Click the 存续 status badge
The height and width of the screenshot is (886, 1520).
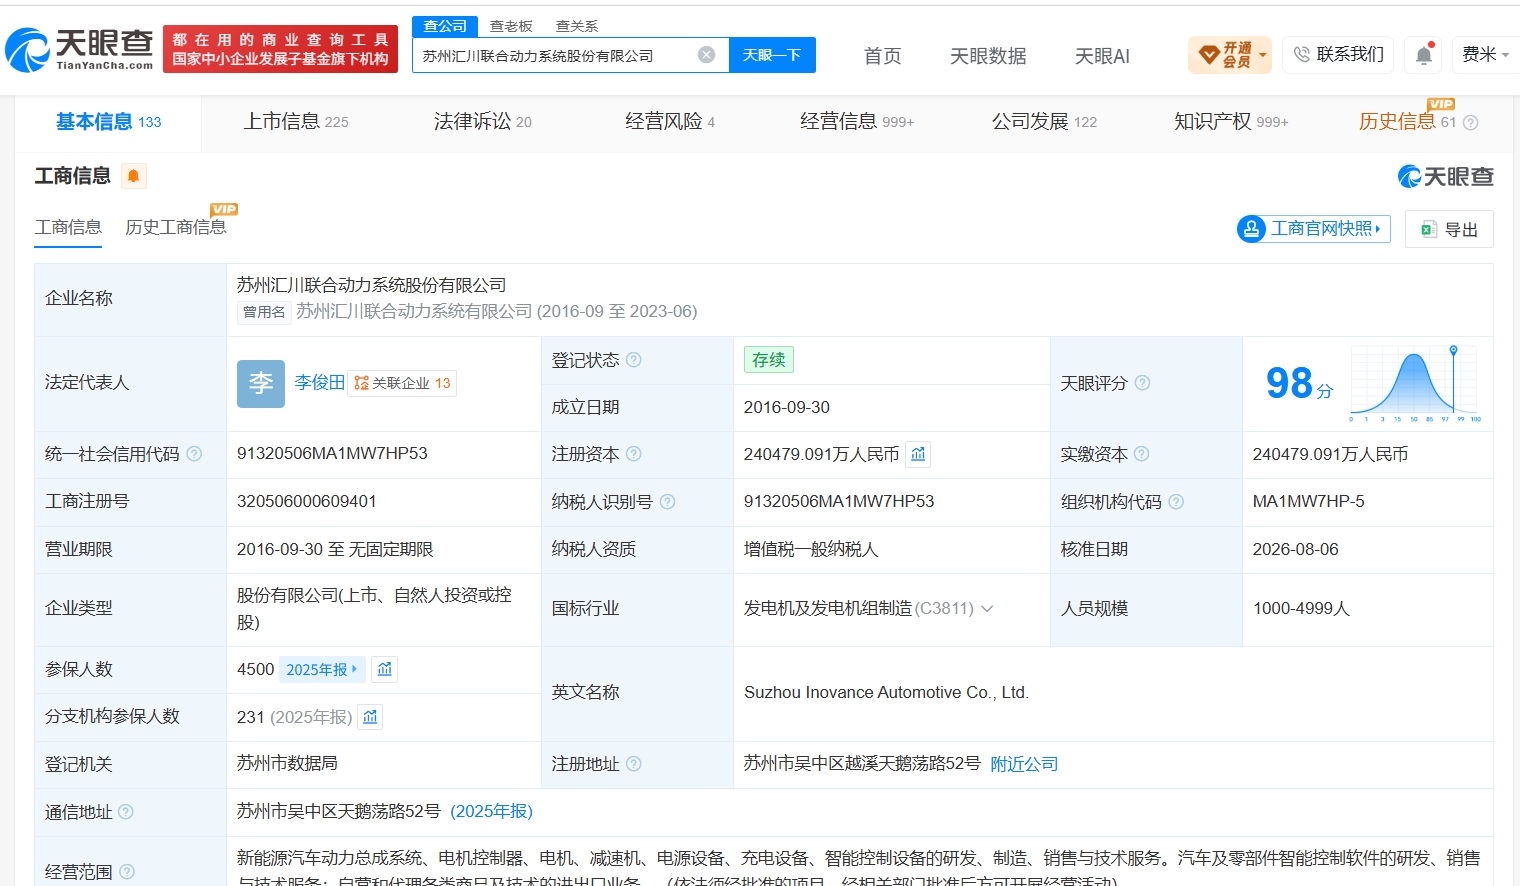tap(769, 360)
